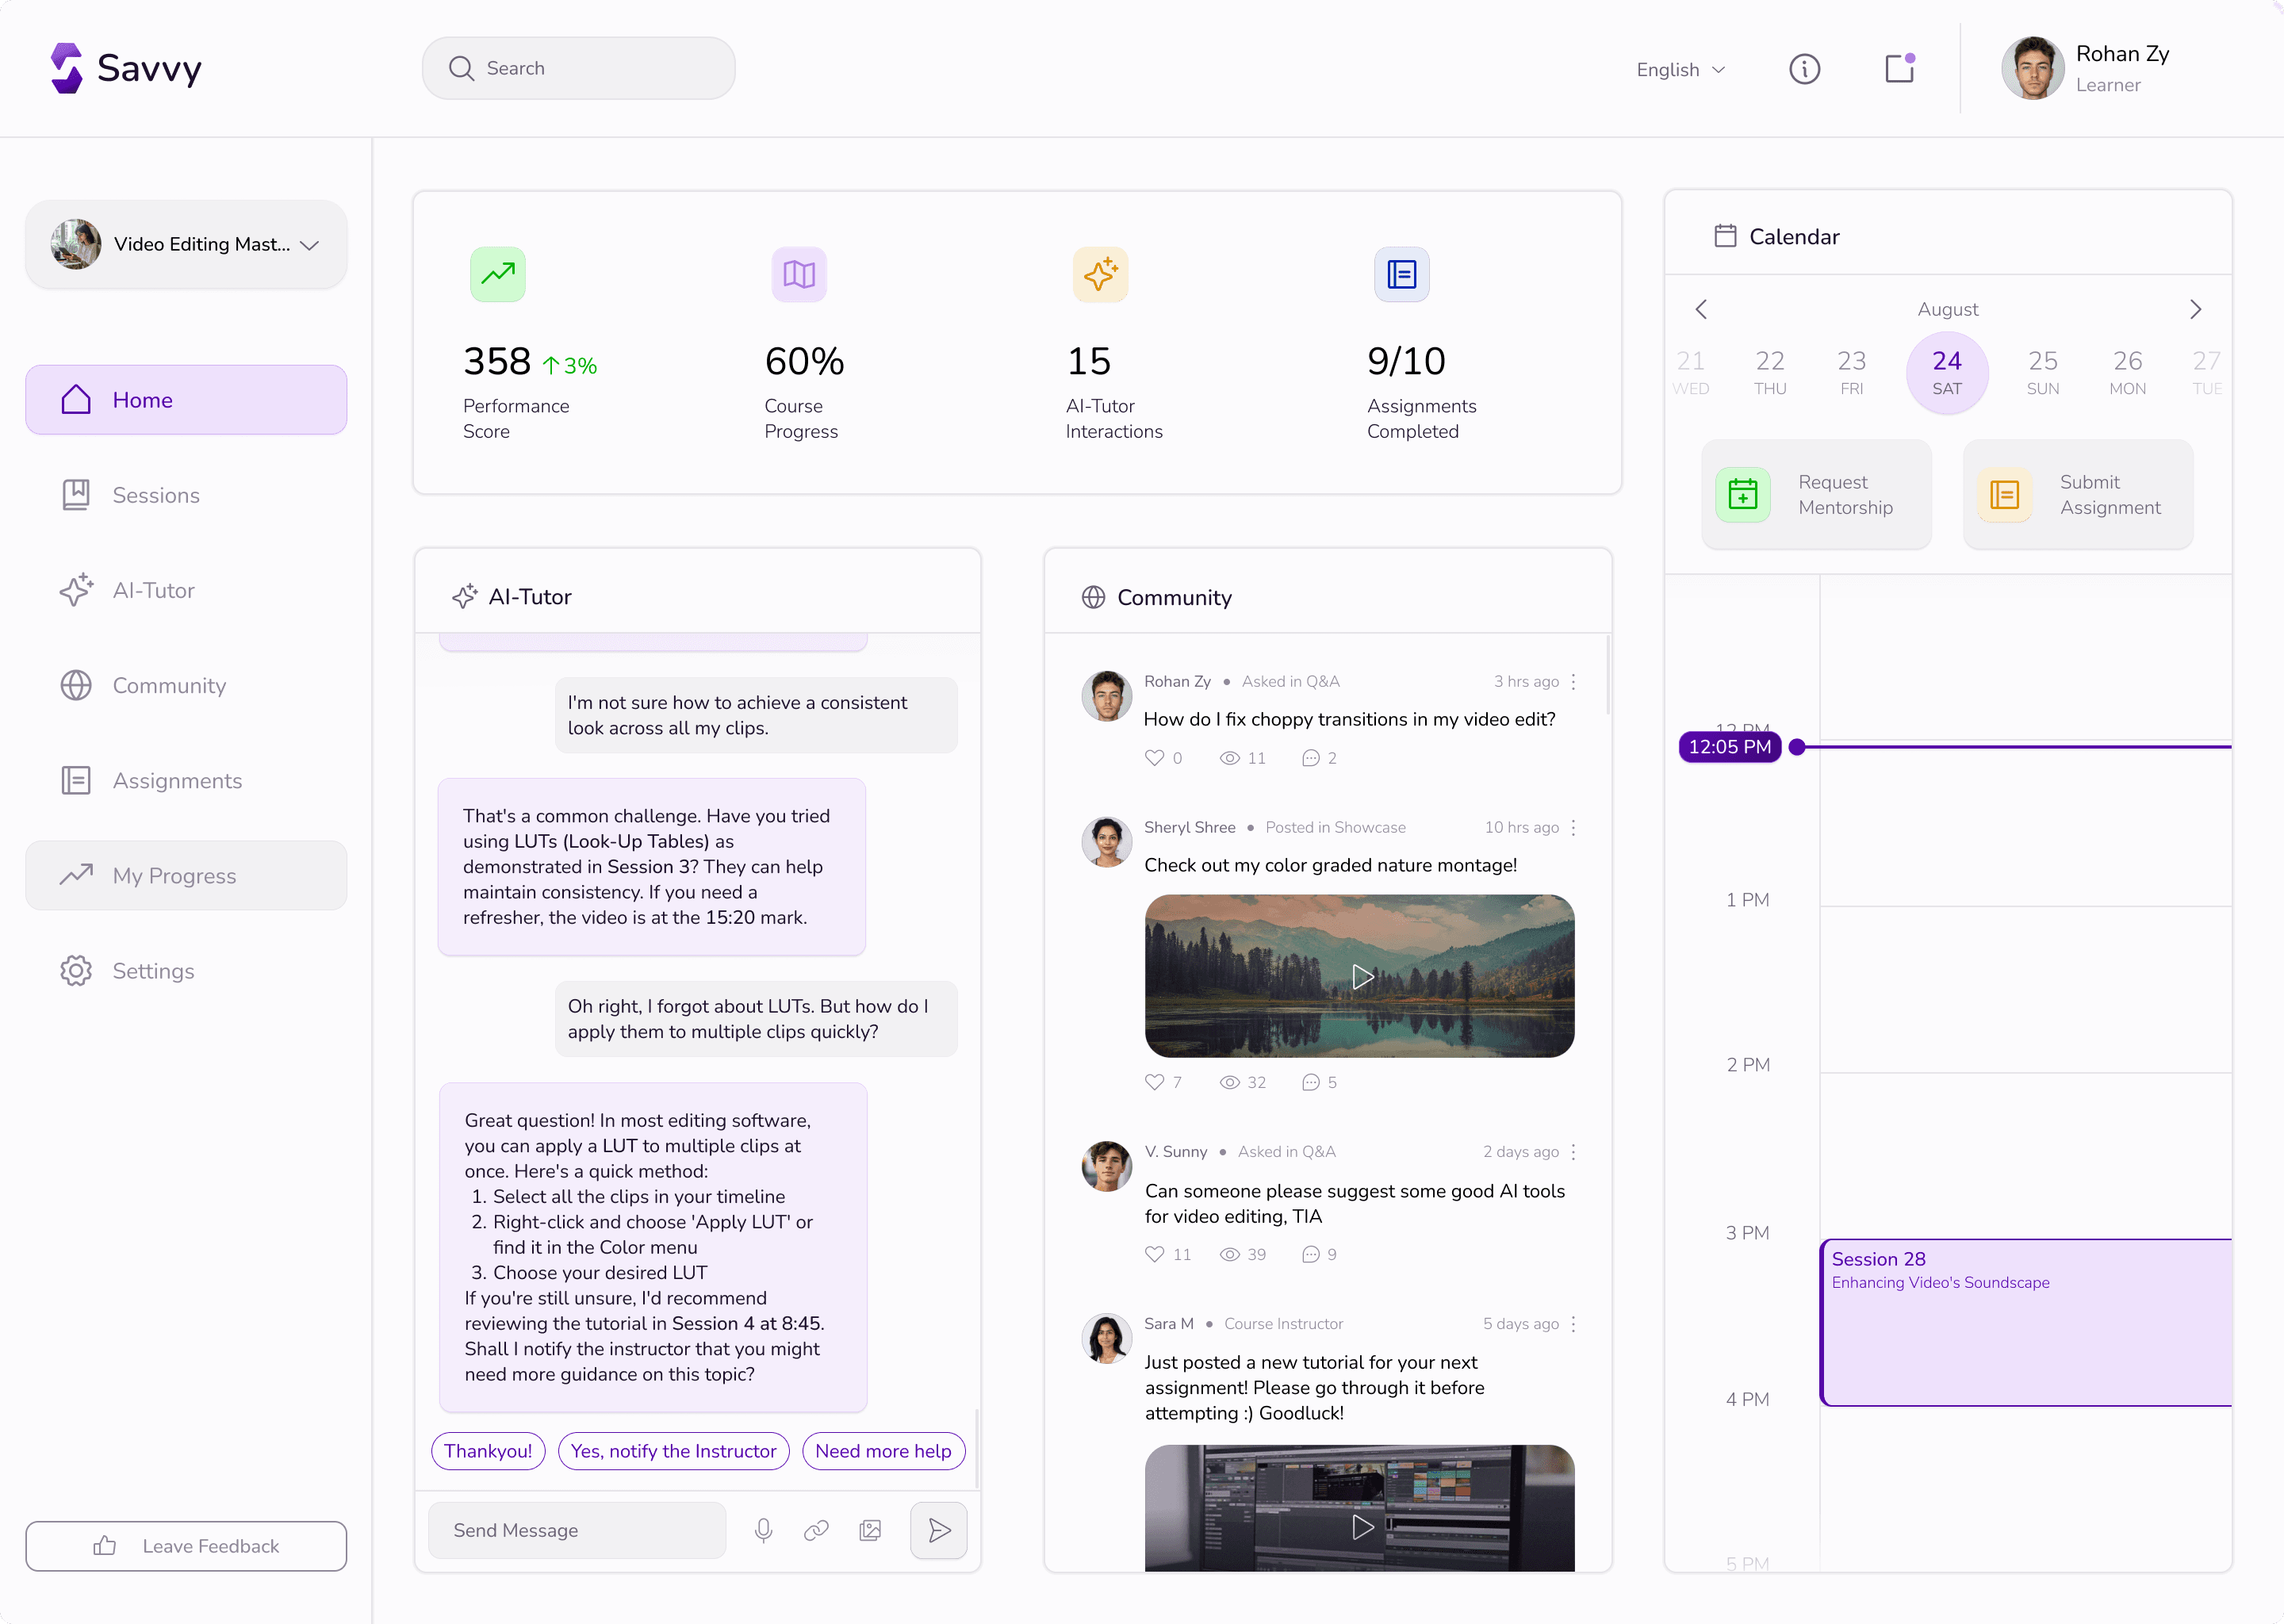2284x1624 pixels.
Task: Play the nature montage video thumbnail
Action: coord(1360,976)
